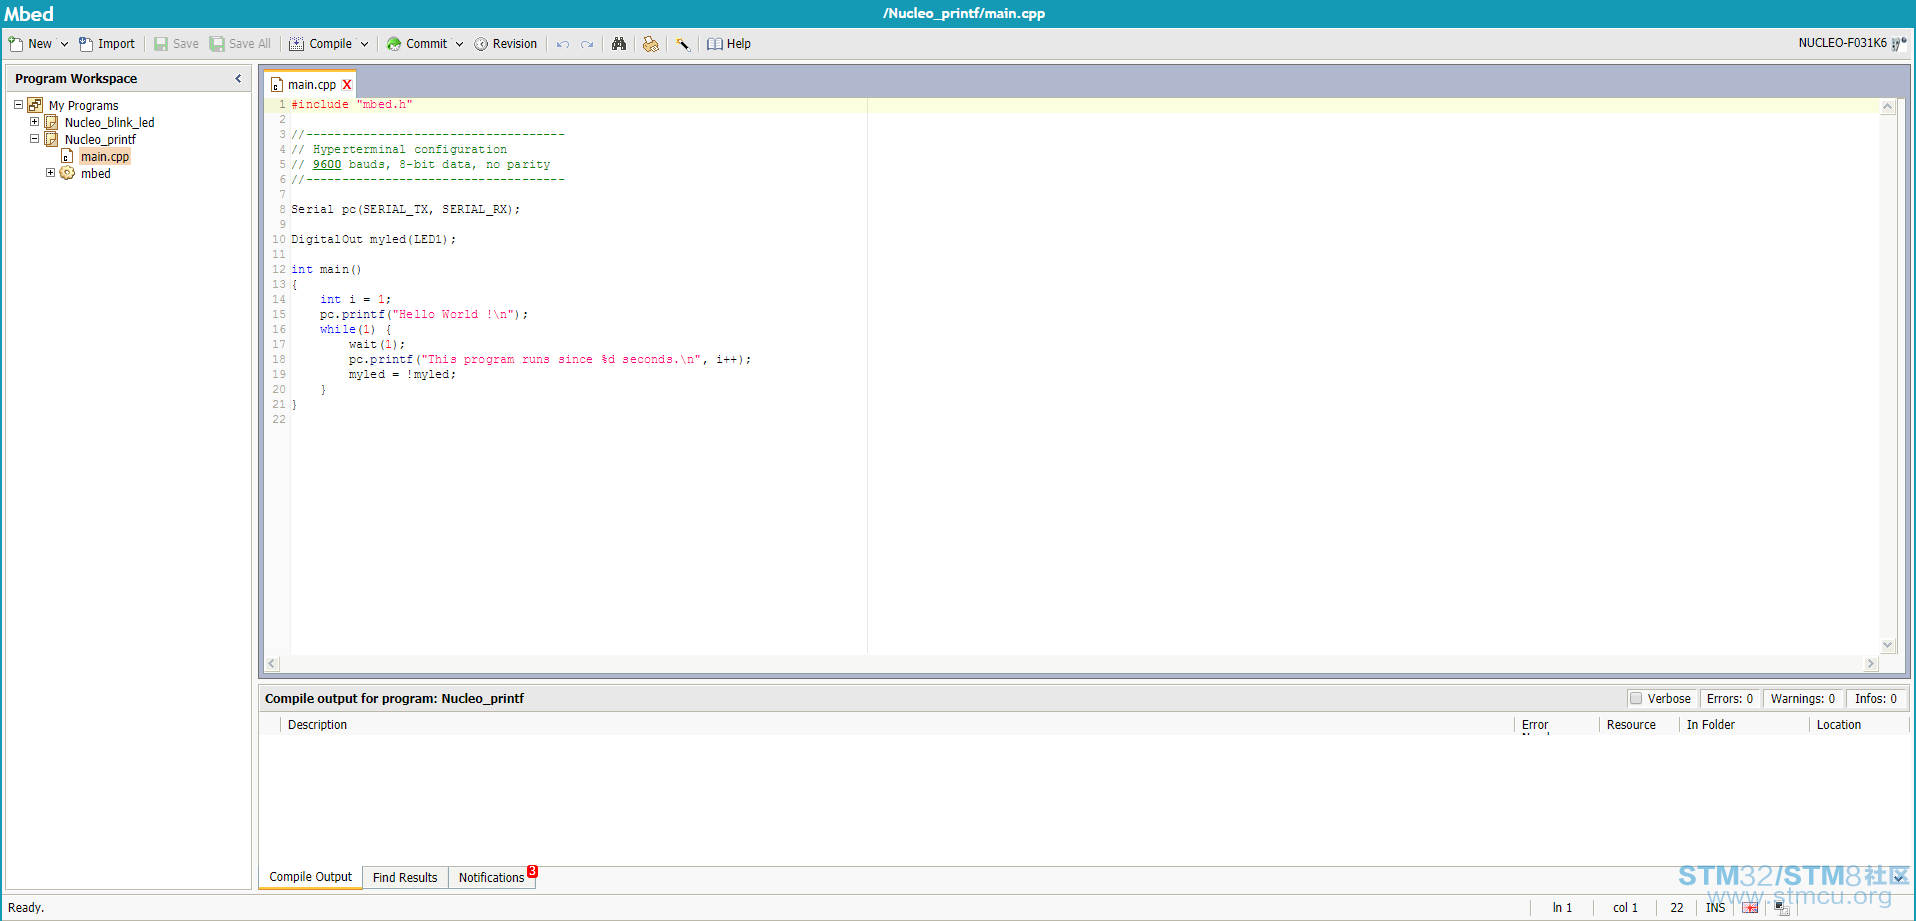Expand the Nucleo_blink_led program node

[34, 122]
